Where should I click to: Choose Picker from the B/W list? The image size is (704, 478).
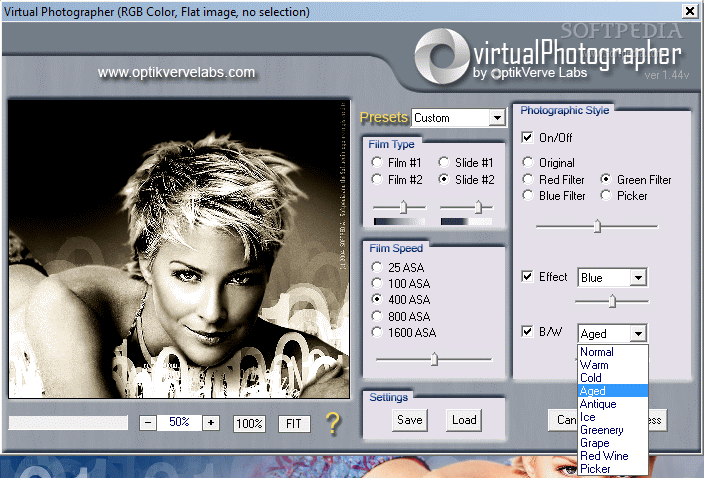pyautogui.click(x=613, y=469)
